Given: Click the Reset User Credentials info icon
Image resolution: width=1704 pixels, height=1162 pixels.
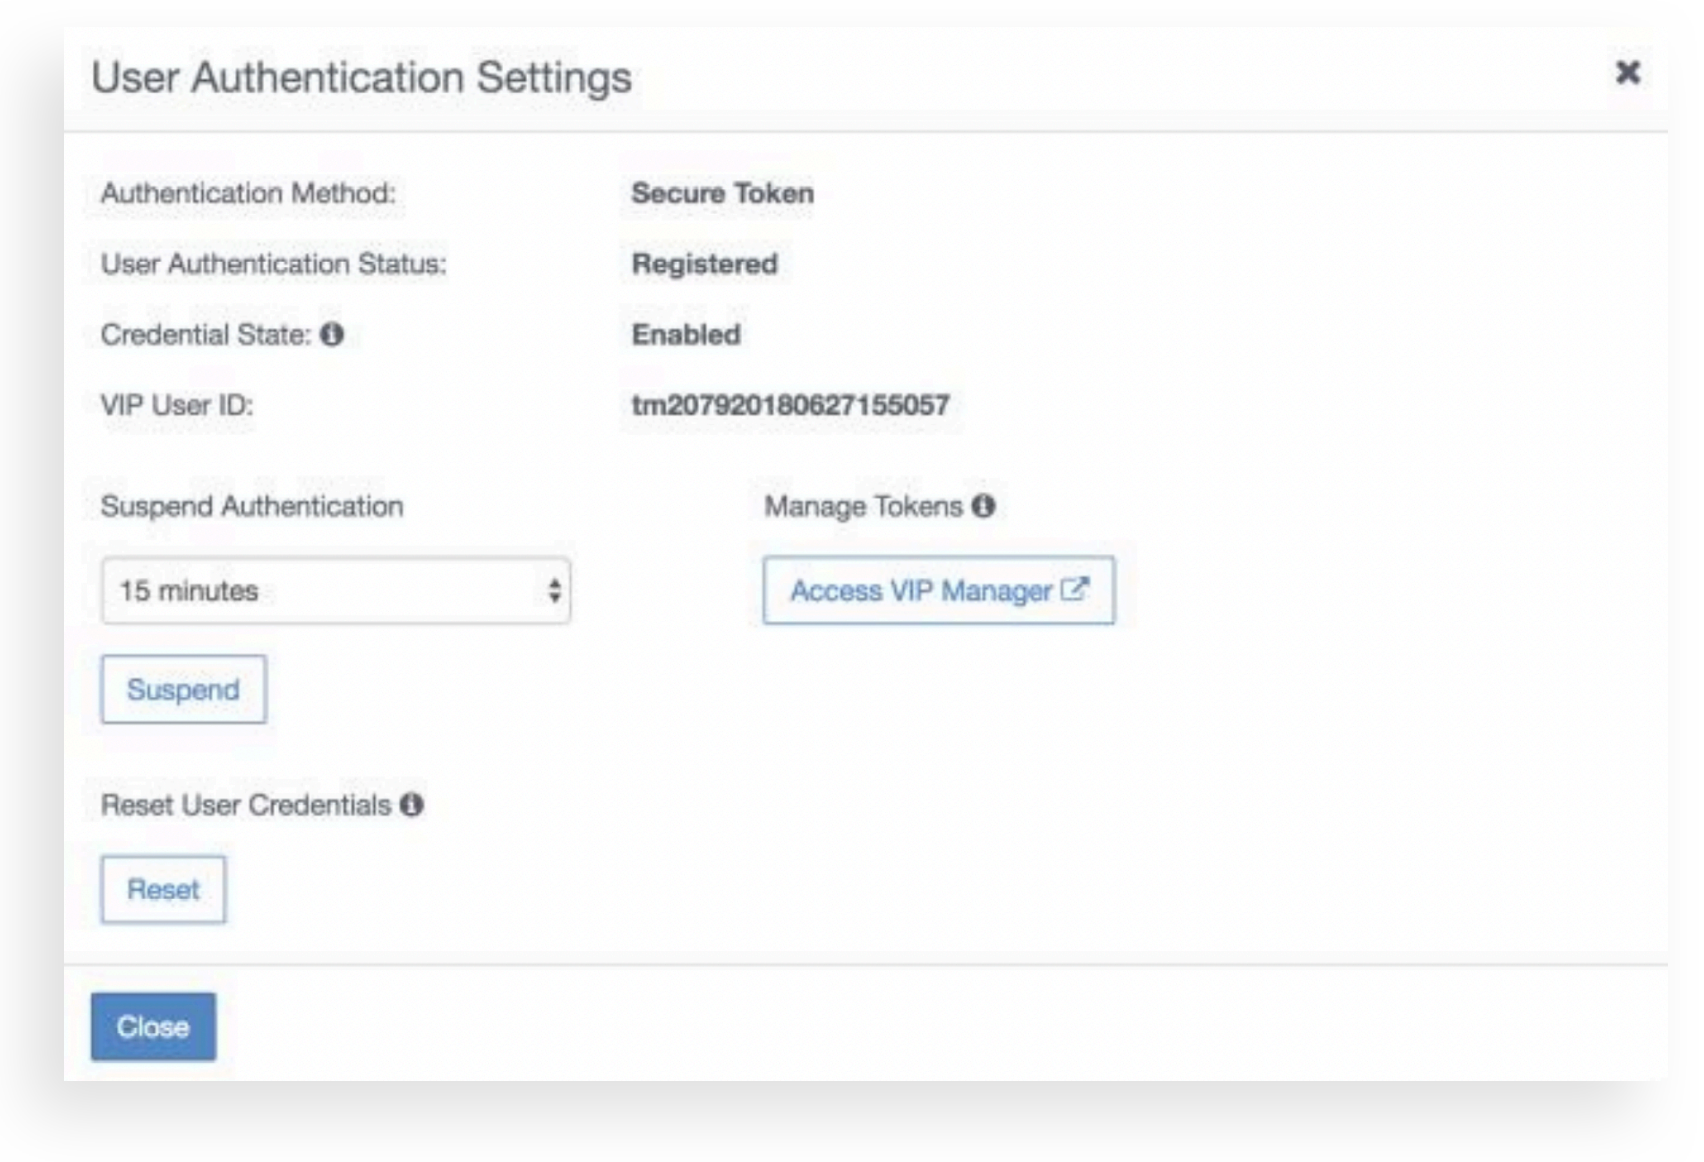Looking at the screenshot, I should click(412, 805).
